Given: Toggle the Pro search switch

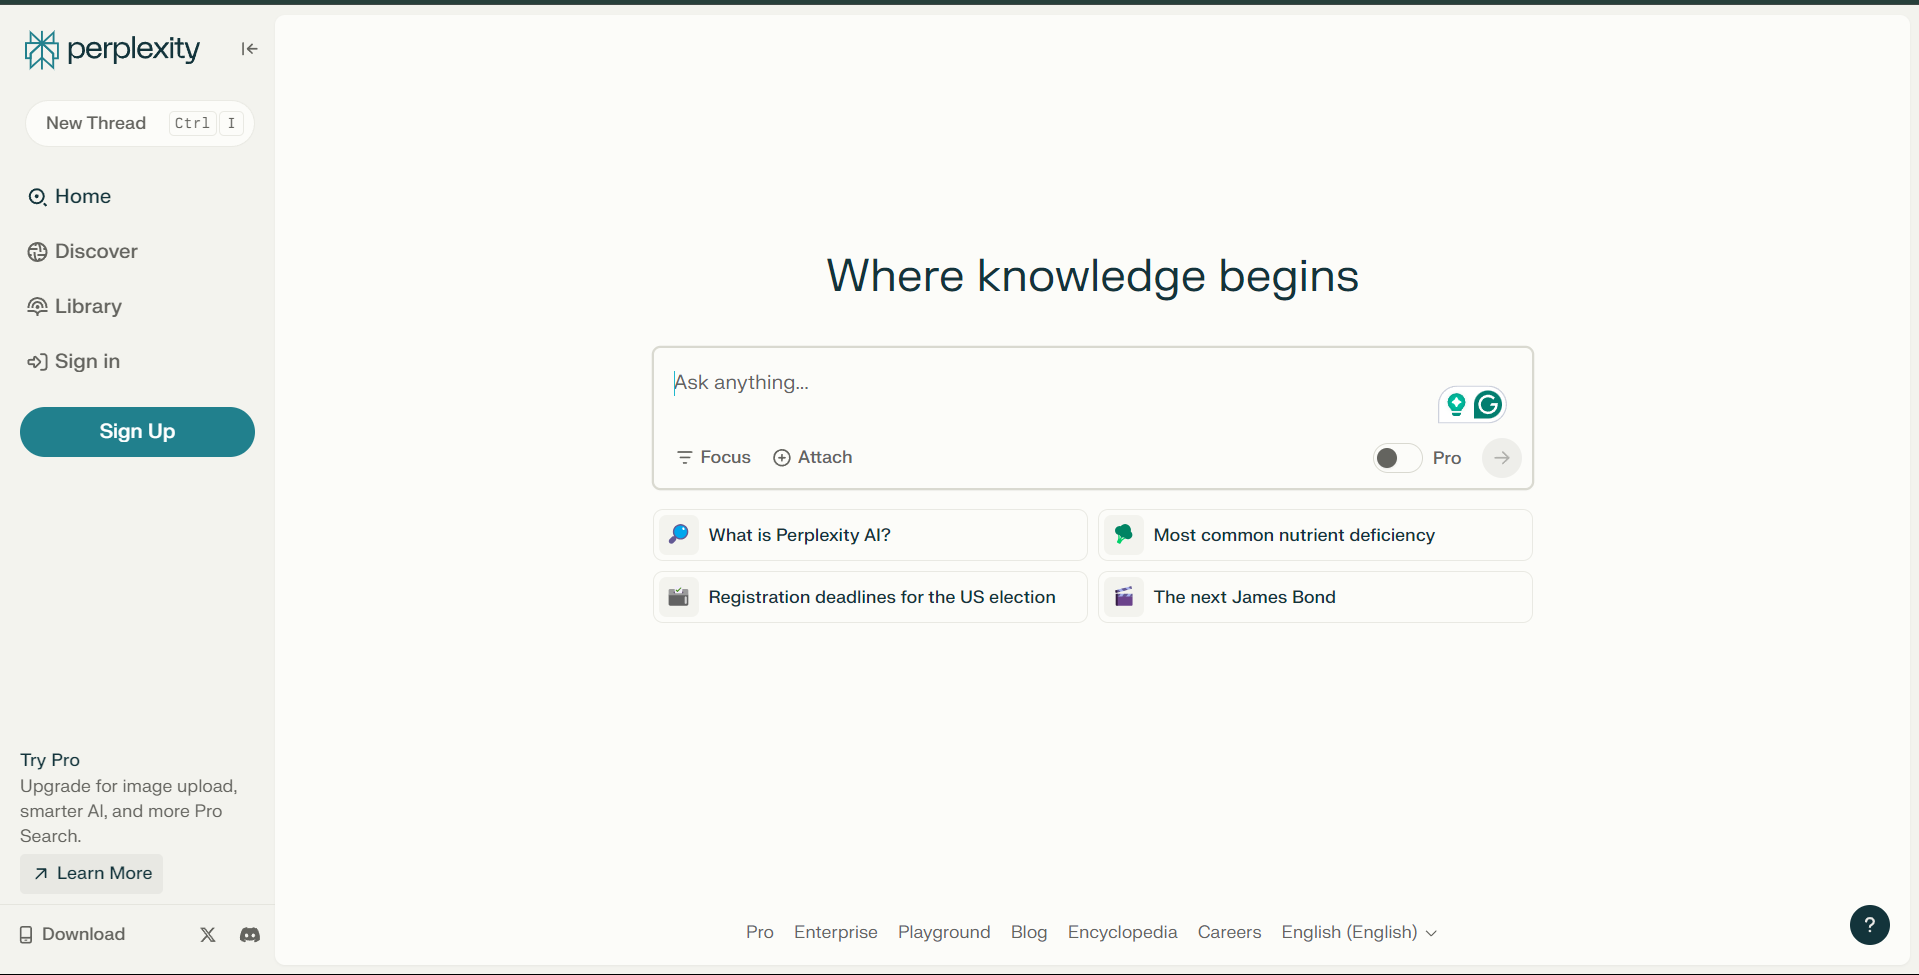Looking at the screenshot, I should click(1397, 458).
